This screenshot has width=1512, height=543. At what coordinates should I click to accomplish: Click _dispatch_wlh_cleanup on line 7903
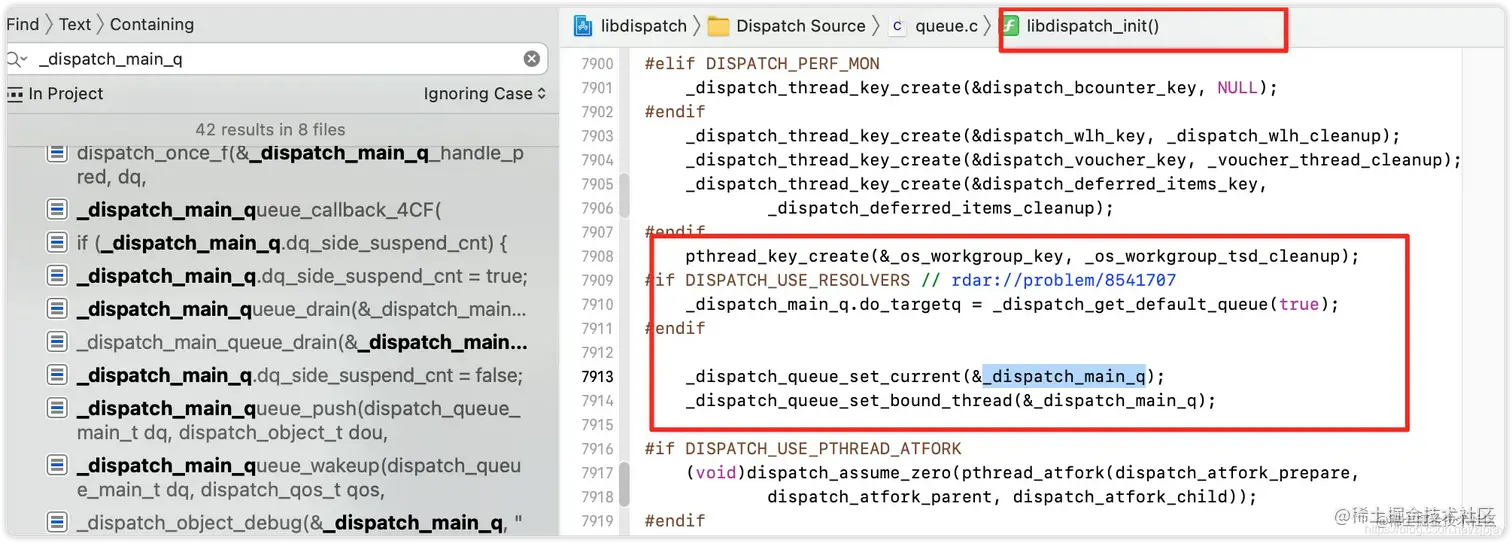pyautogui.click(x=1274, y=136)
